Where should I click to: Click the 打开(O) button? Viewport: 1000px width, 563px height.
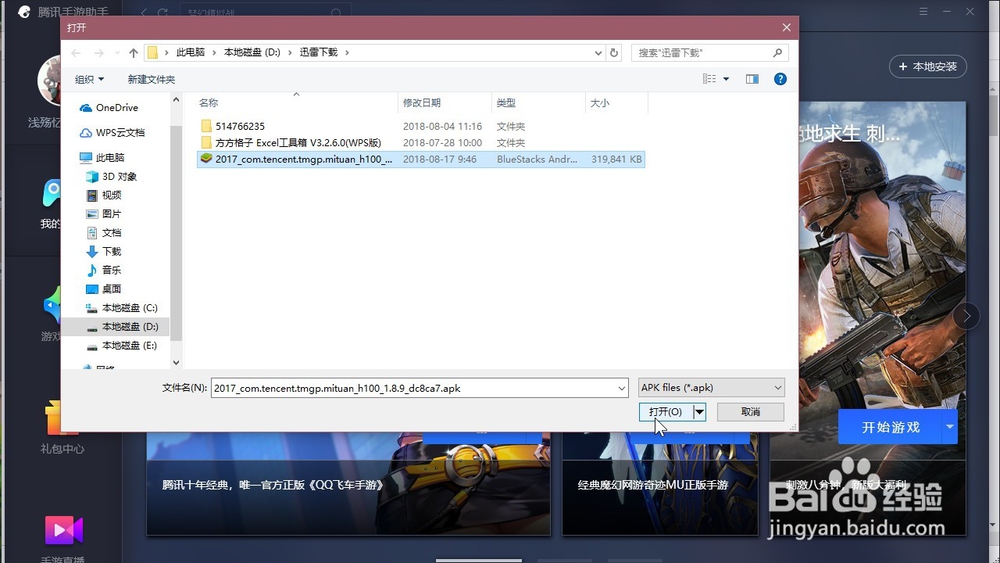point(666,412)
